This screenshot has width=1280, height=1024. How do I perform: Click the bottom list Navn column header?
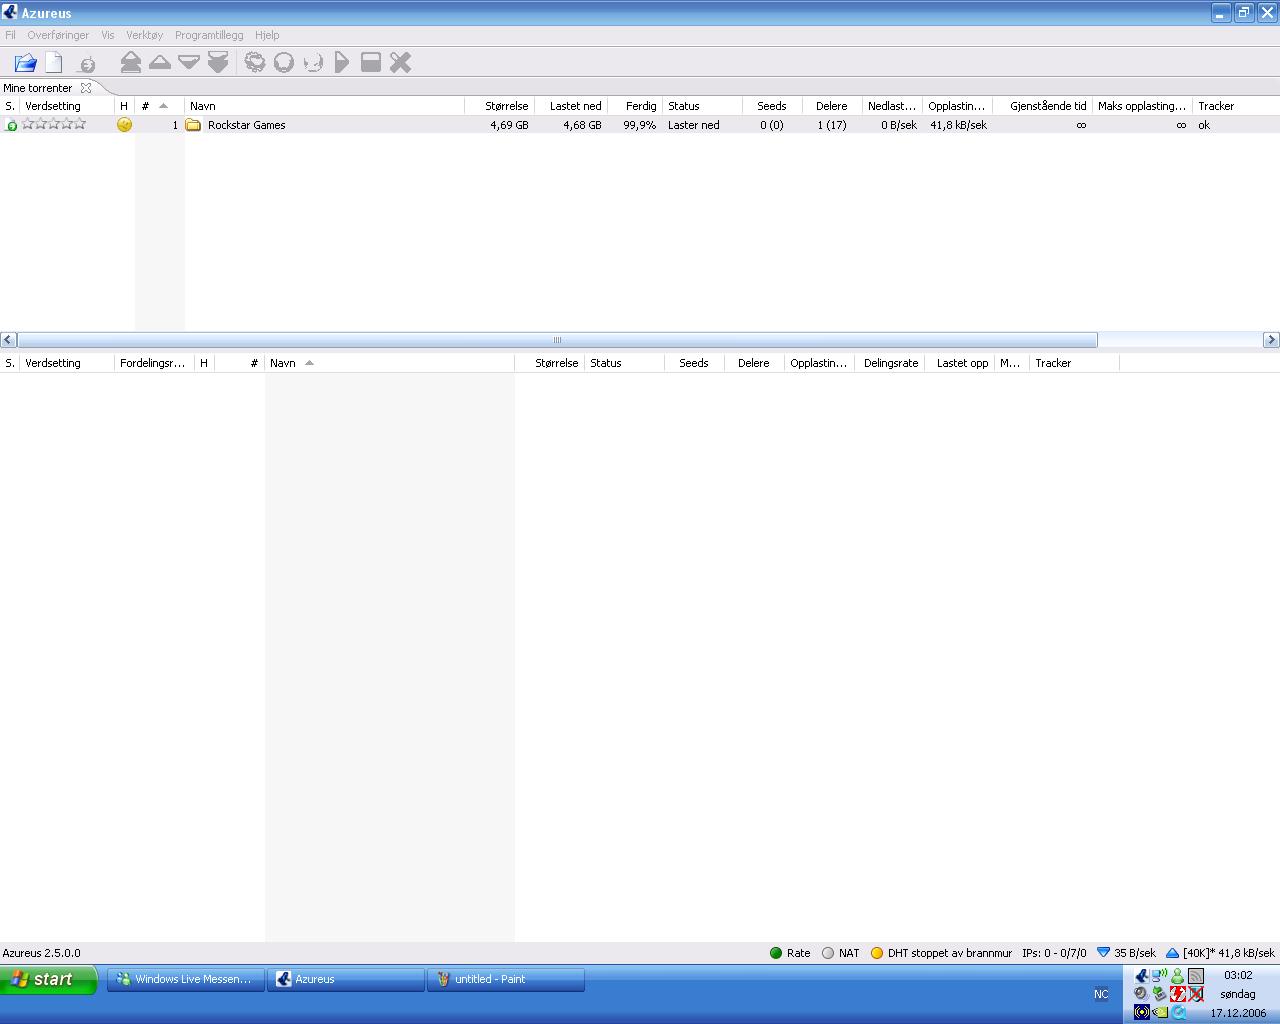point(389,363)
